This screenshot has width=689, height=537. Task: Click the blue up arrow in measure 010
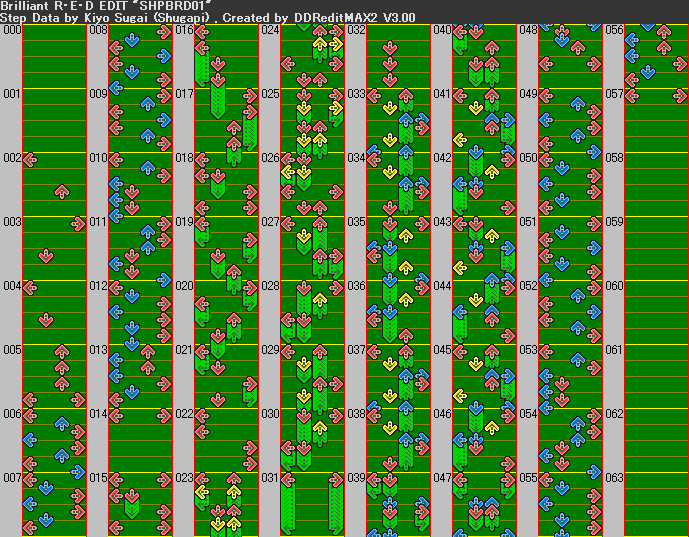tap(148, 168)
